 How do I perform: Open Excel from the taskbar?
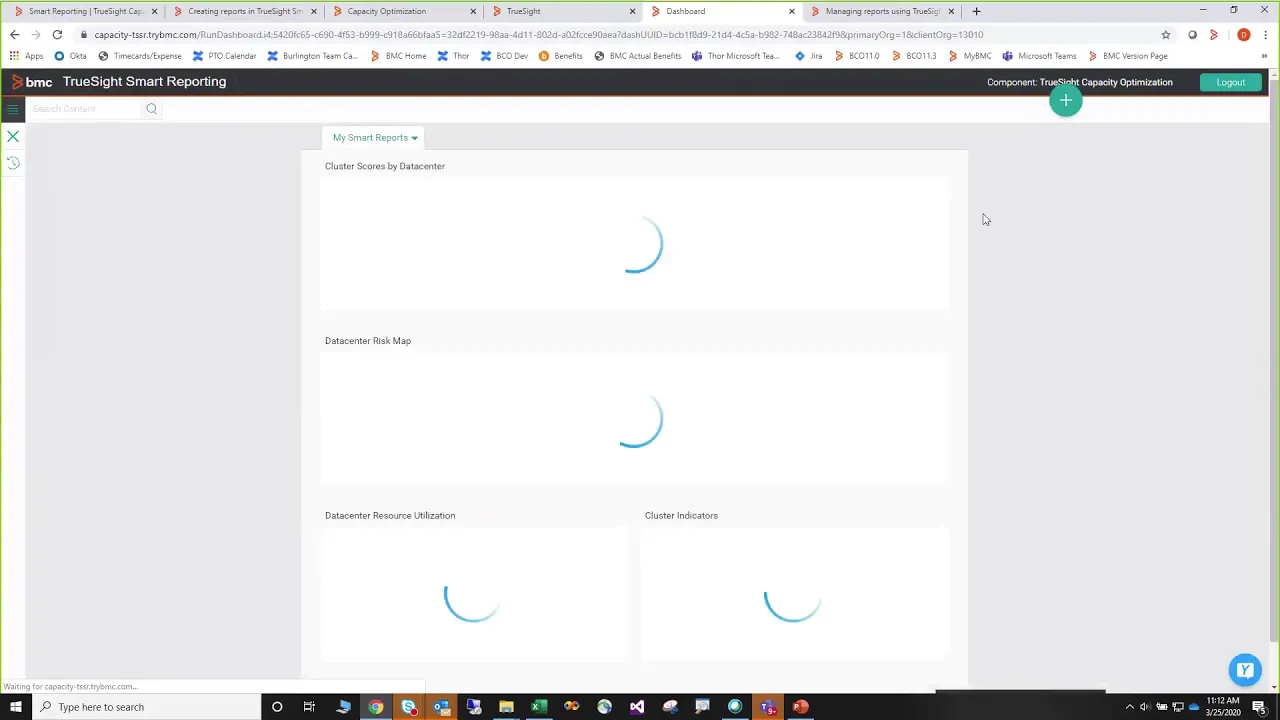click(x=539, y=707)
